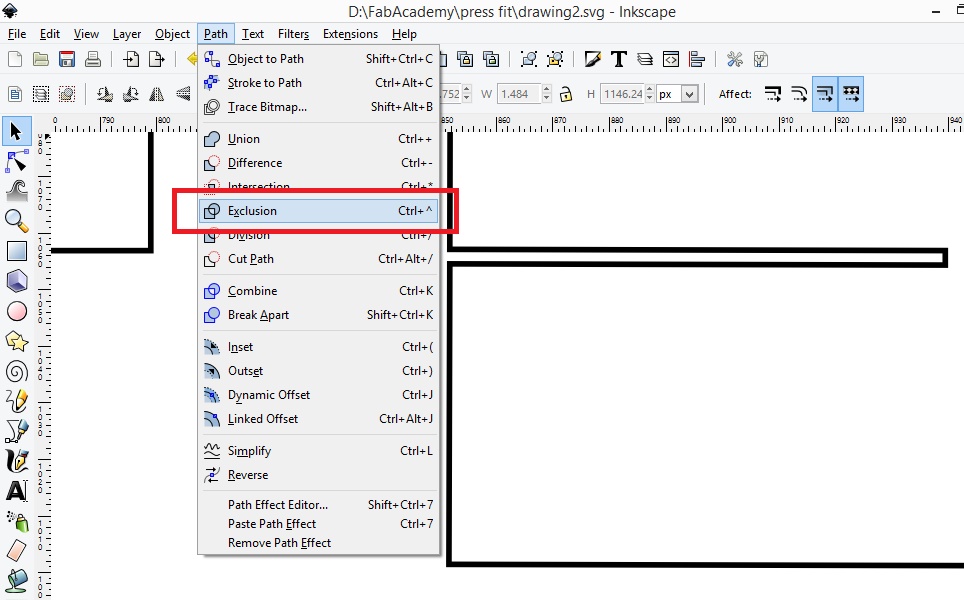Select the Node edit tool
The height and width of the screenshot is (600, 964).
[17, 161]
